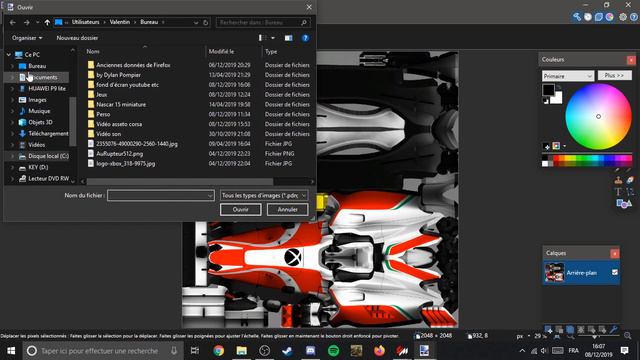Image resolution: width=640 pixels, height=360 pixels.
Task: Click the zoom magnifier icon in status bar
Action: point(627,336)
